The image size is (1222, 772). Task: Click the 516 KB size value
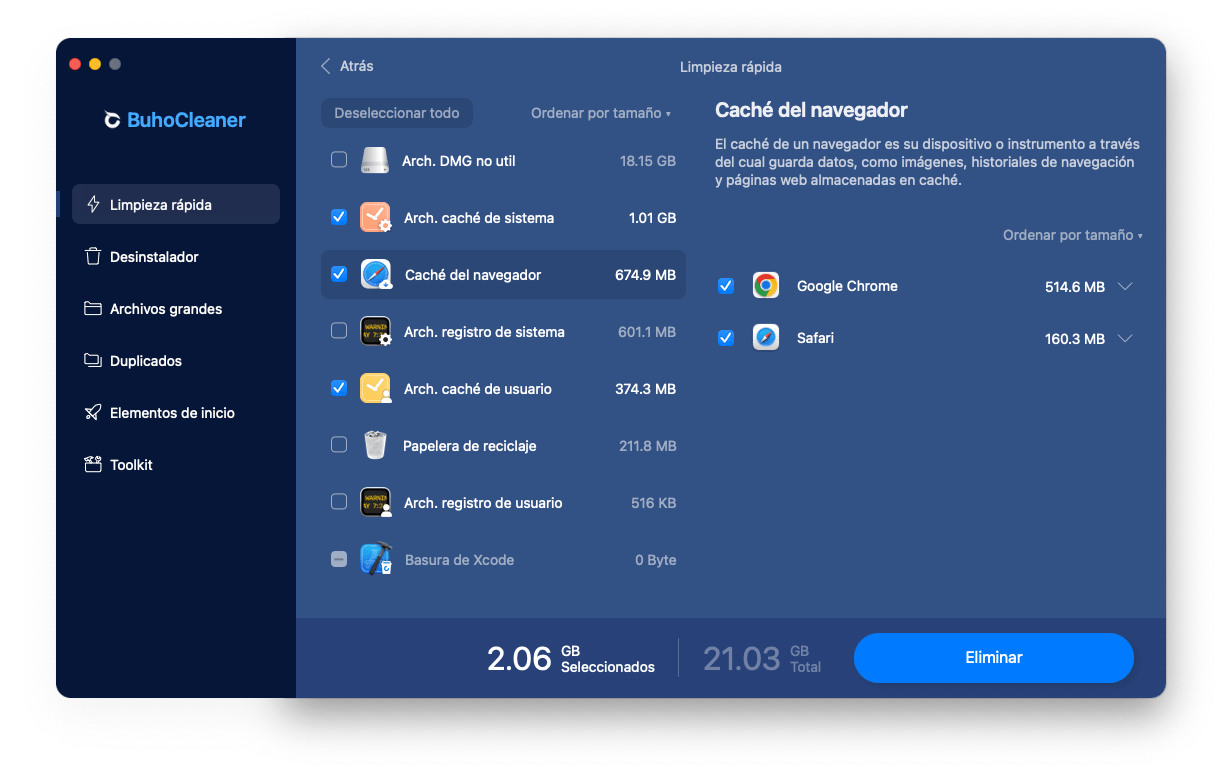coord(654,503)
